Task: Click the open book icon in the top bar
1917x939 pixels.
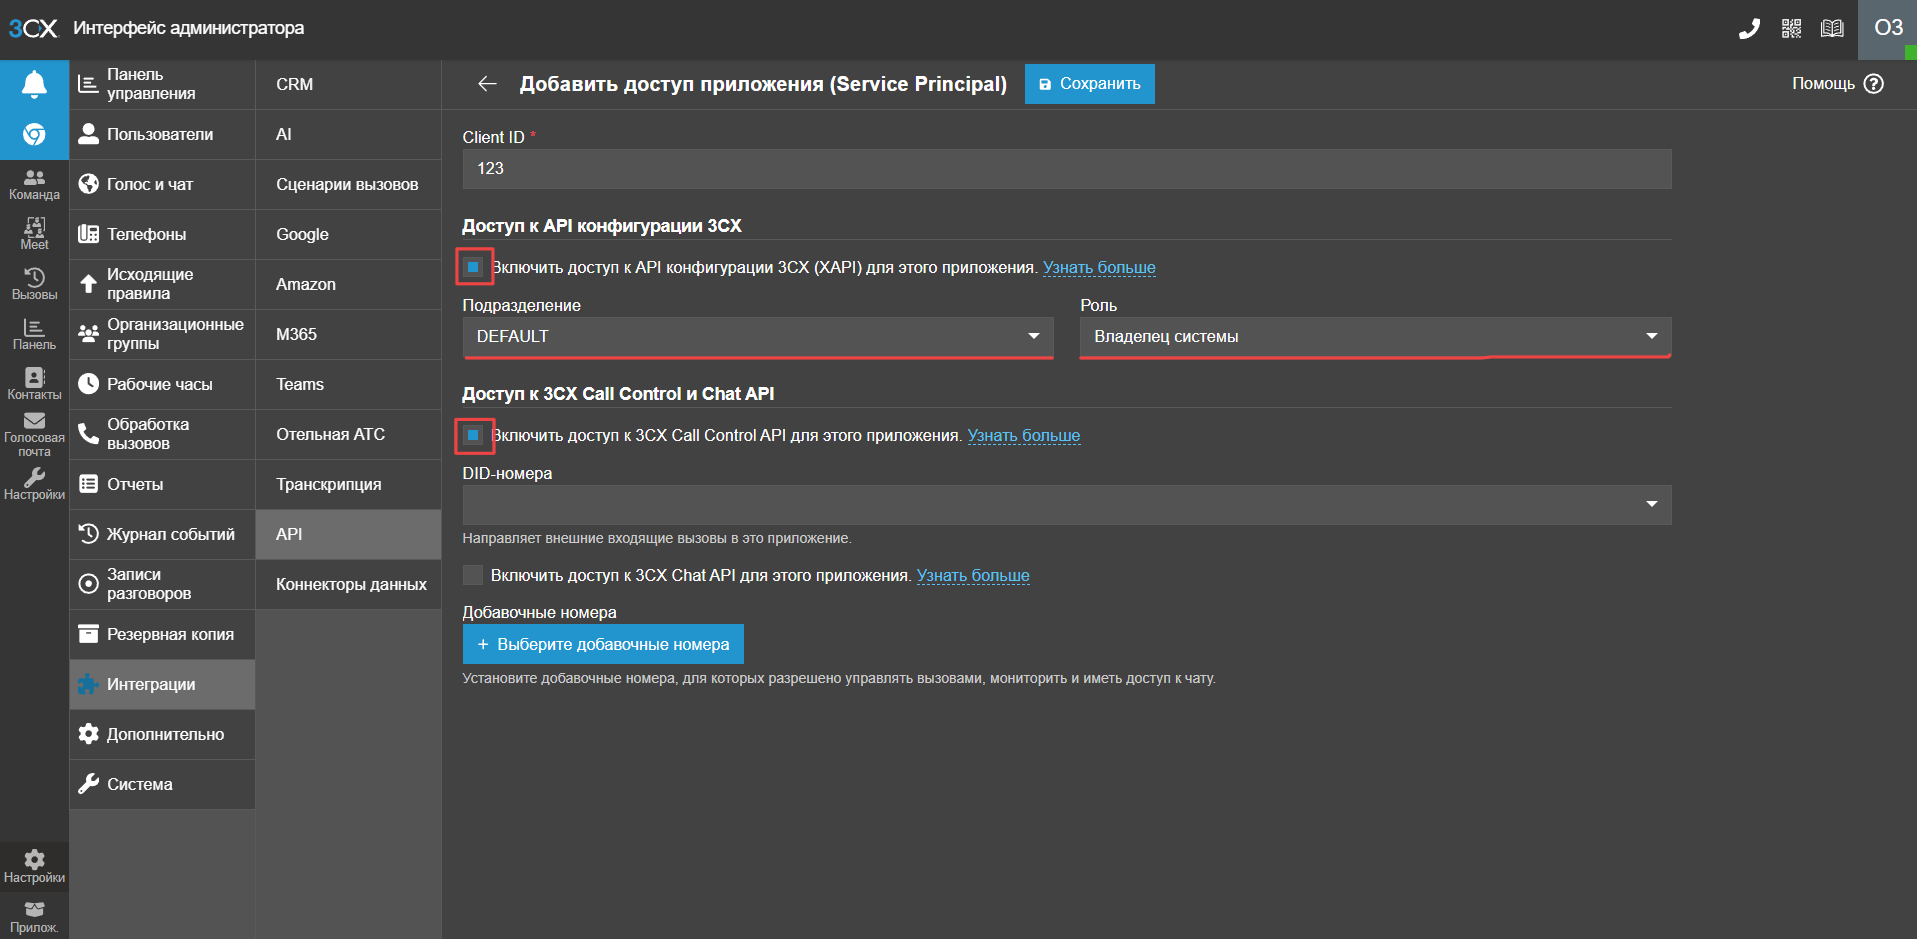Action: (1832, 29)
